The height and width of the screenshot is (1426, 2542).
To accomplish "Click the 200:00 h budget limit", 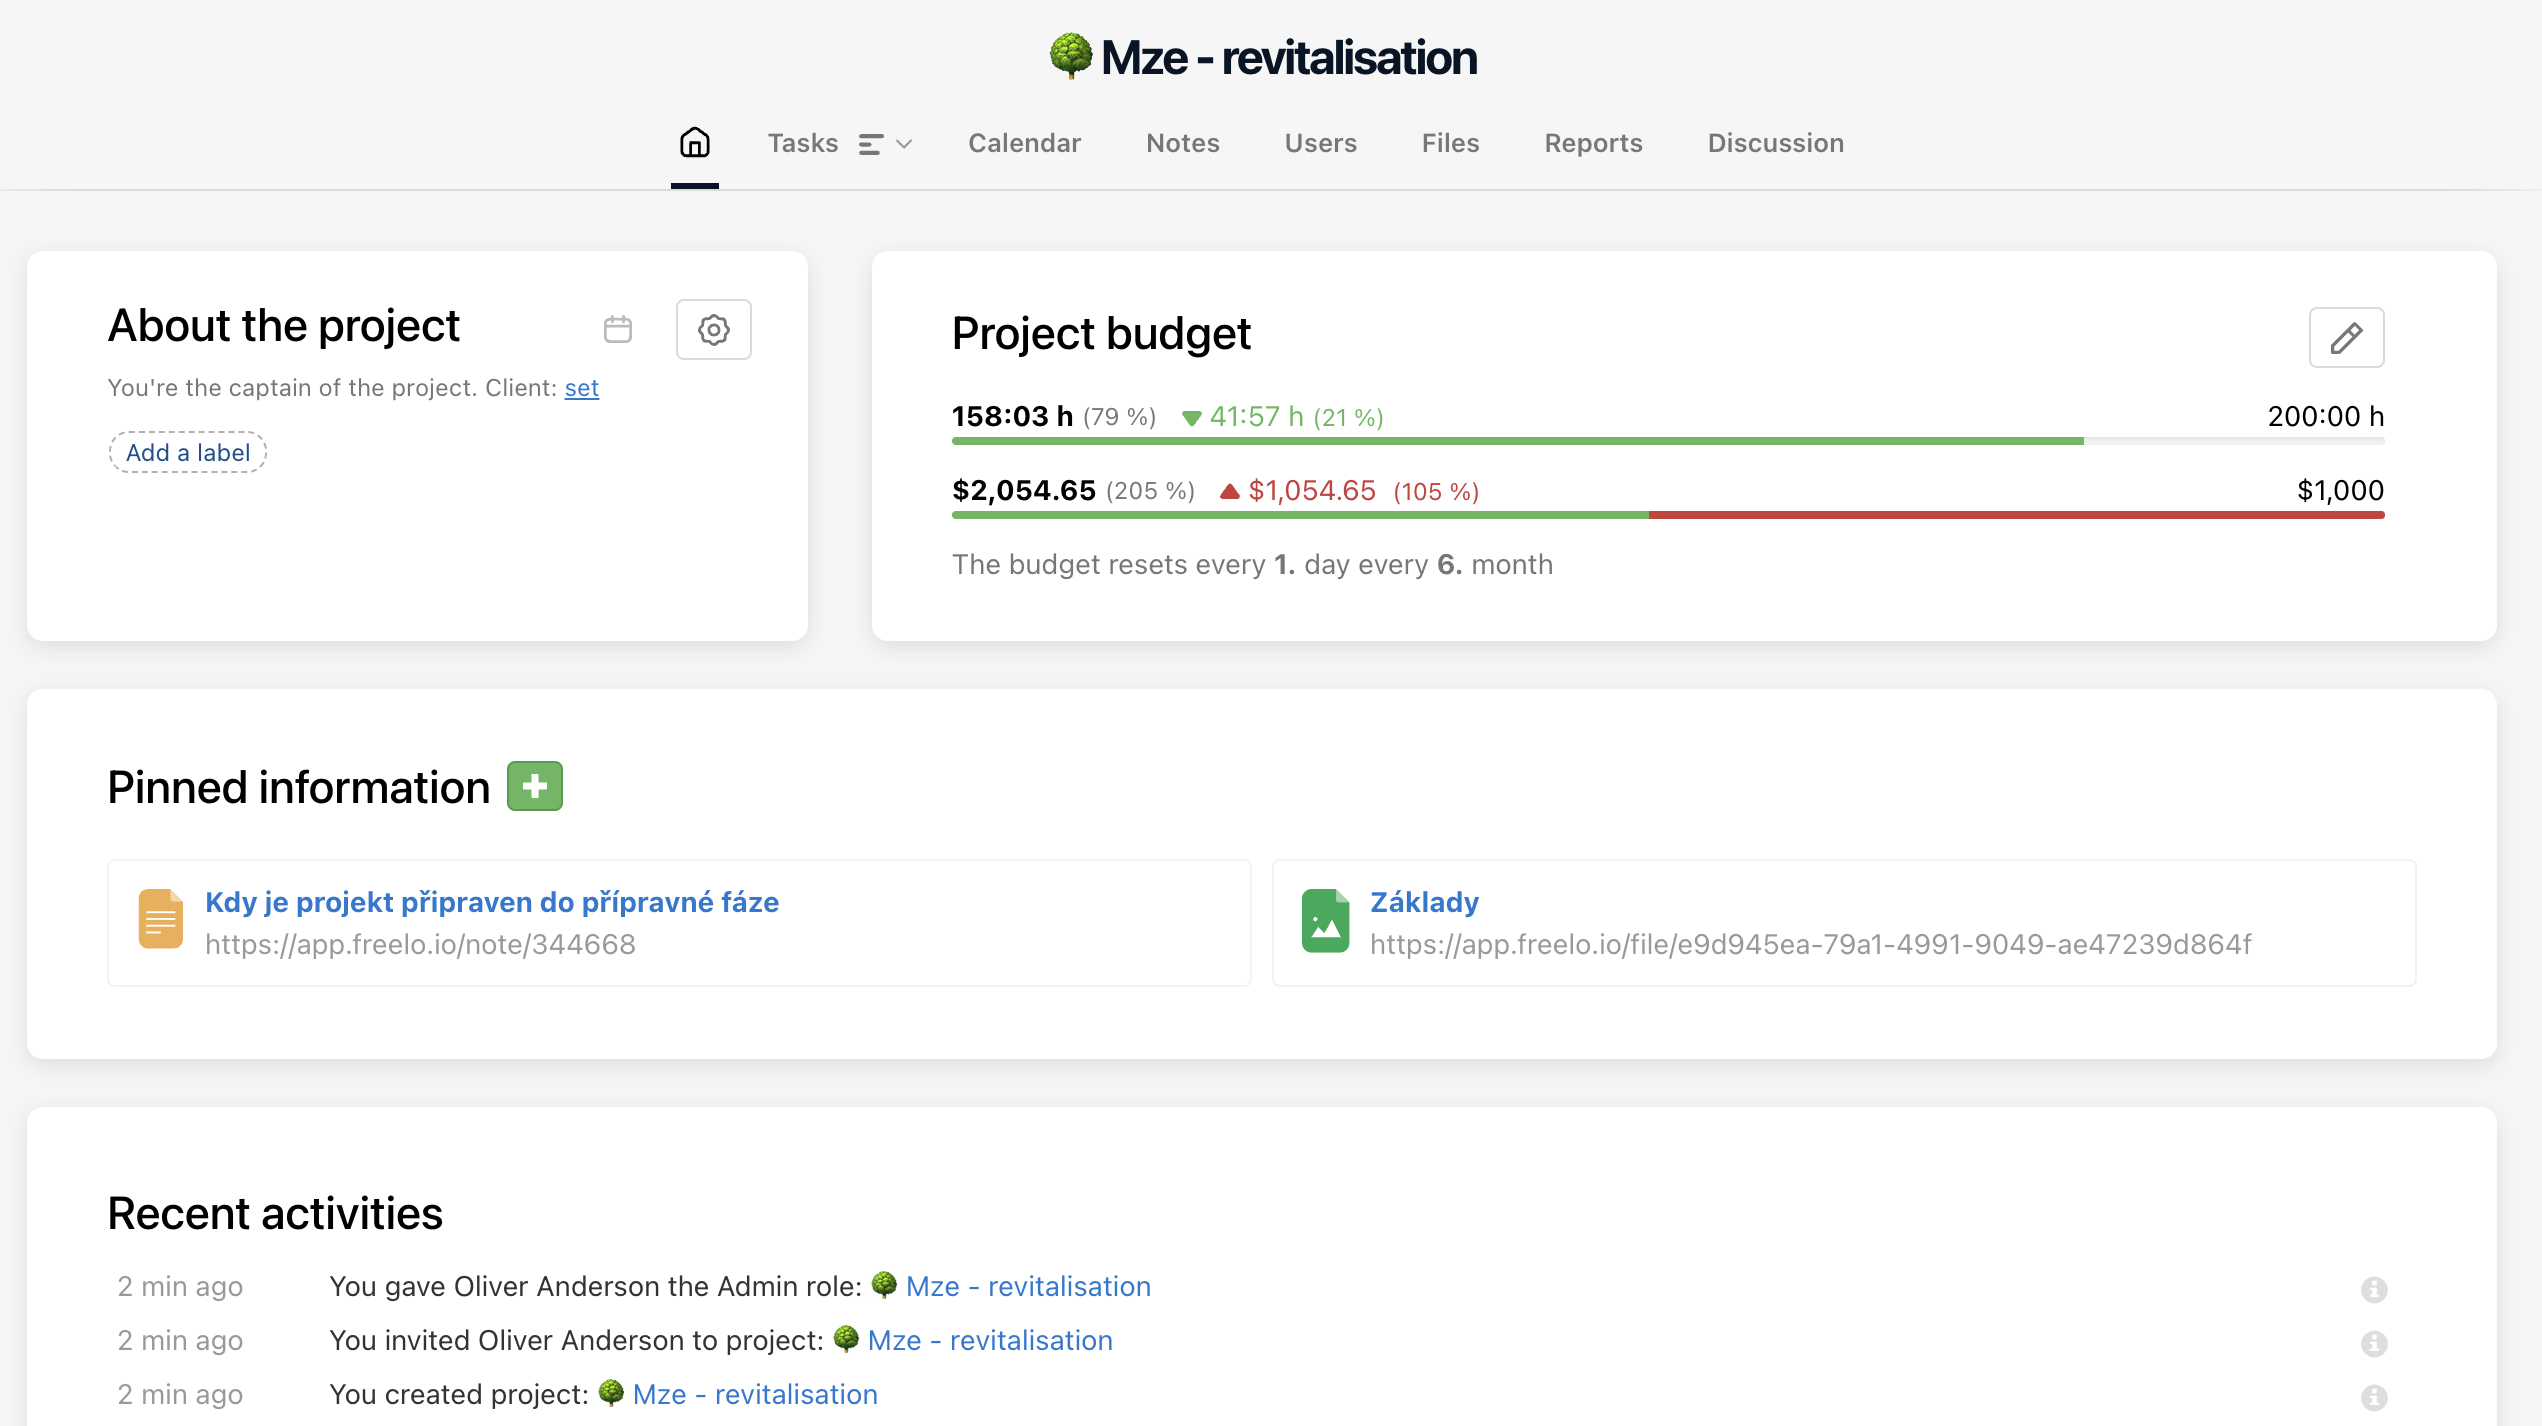I will tap(2326, 416).
